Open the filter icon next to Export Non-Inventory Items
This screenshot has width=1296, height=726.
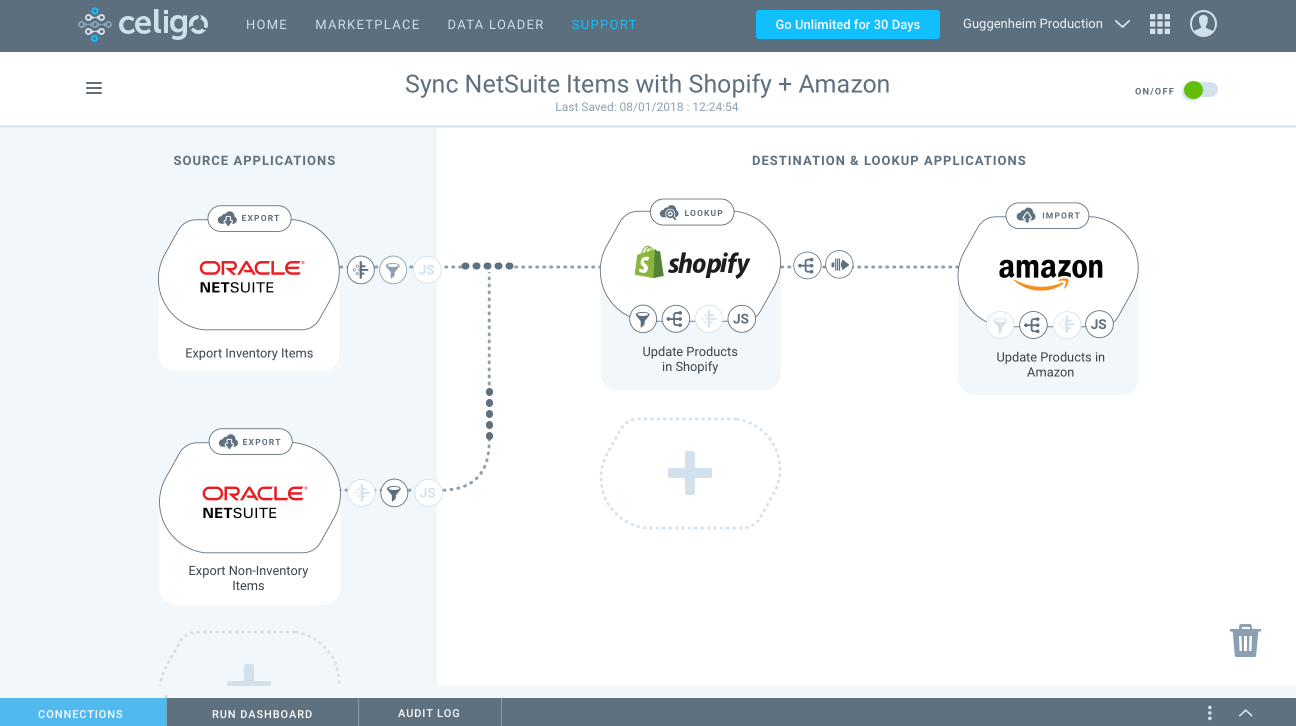[x=395, y=492]
